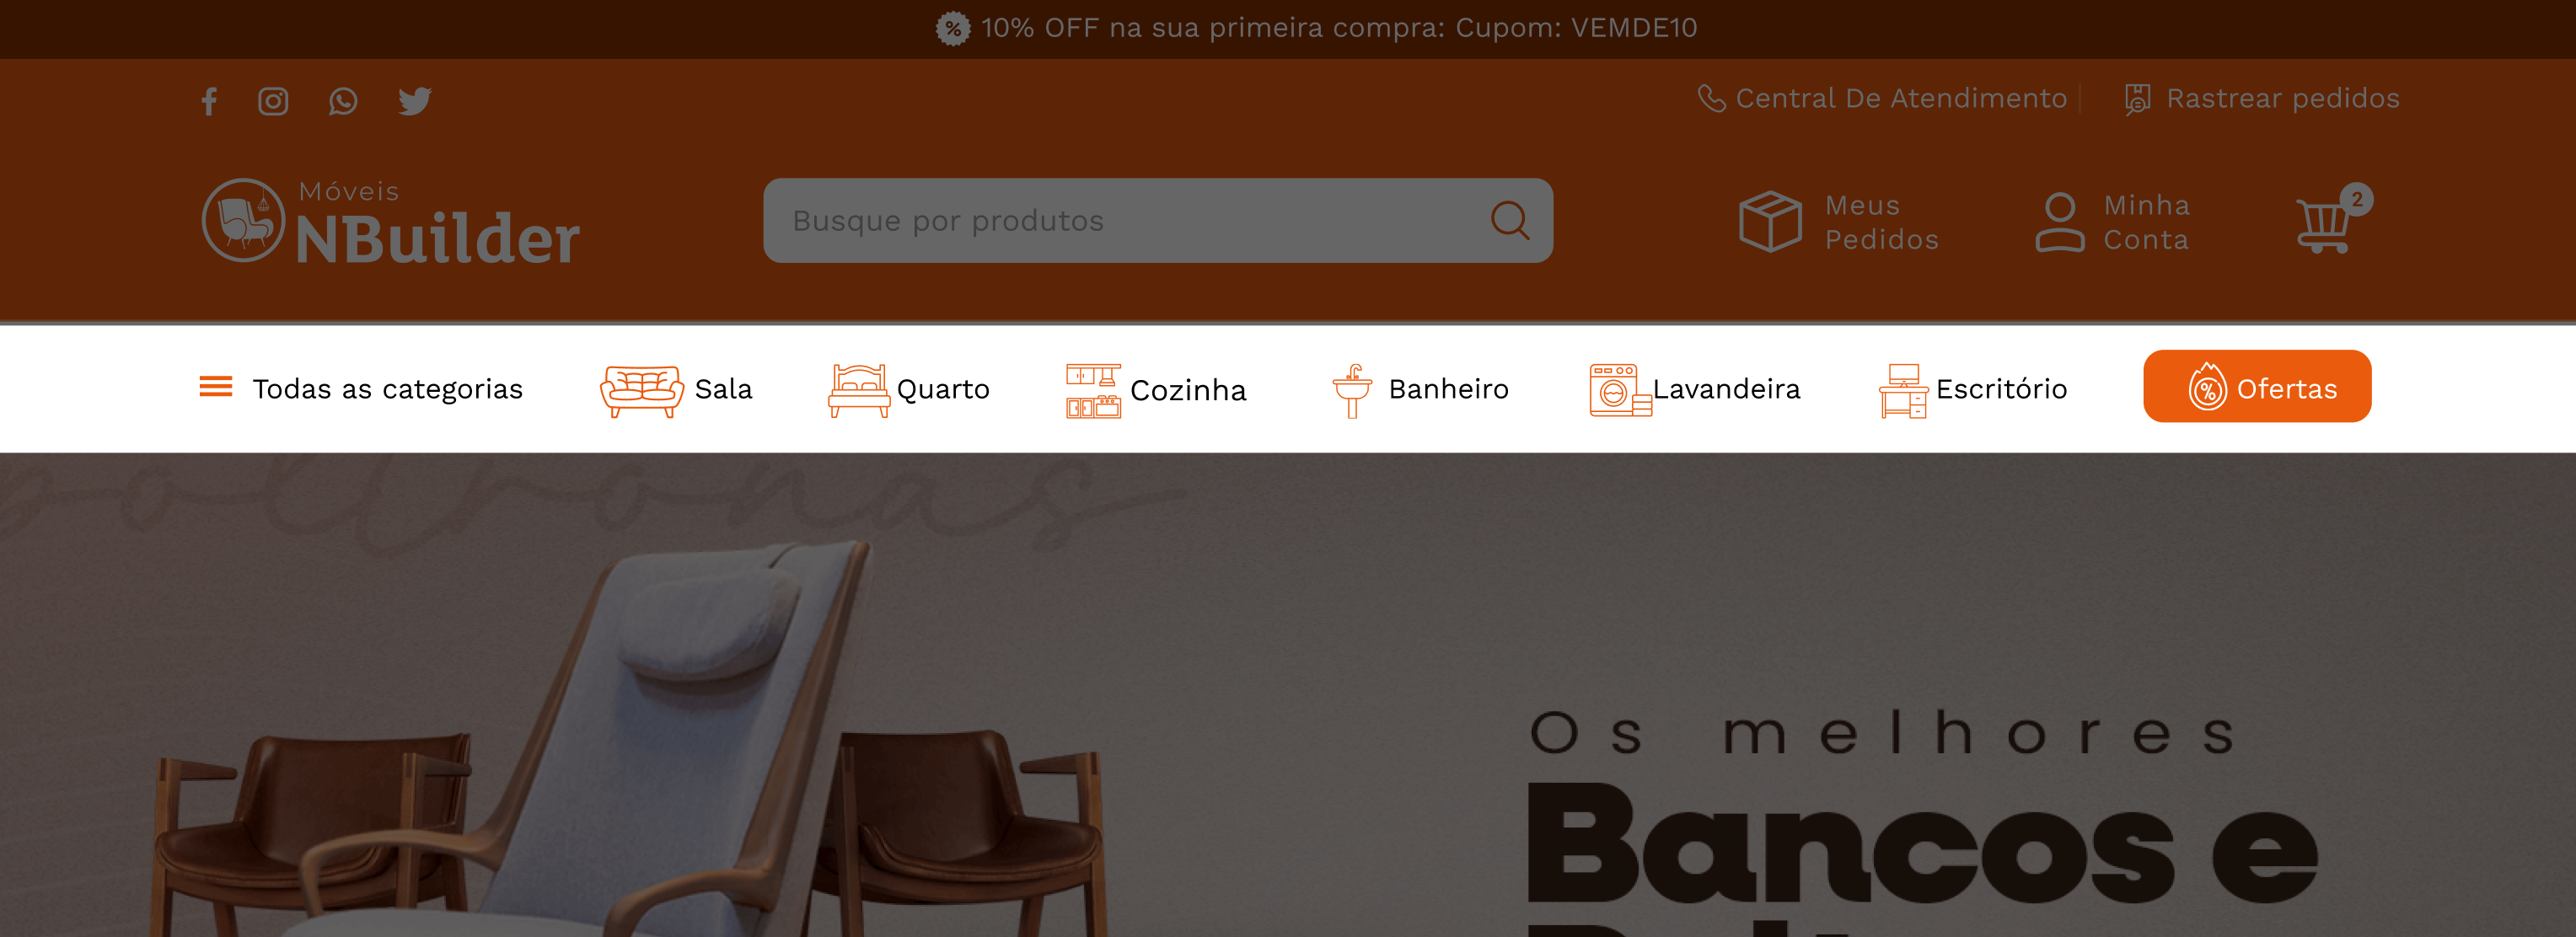Open the Rastrear pedidos link

click(x=2262, y=99)
